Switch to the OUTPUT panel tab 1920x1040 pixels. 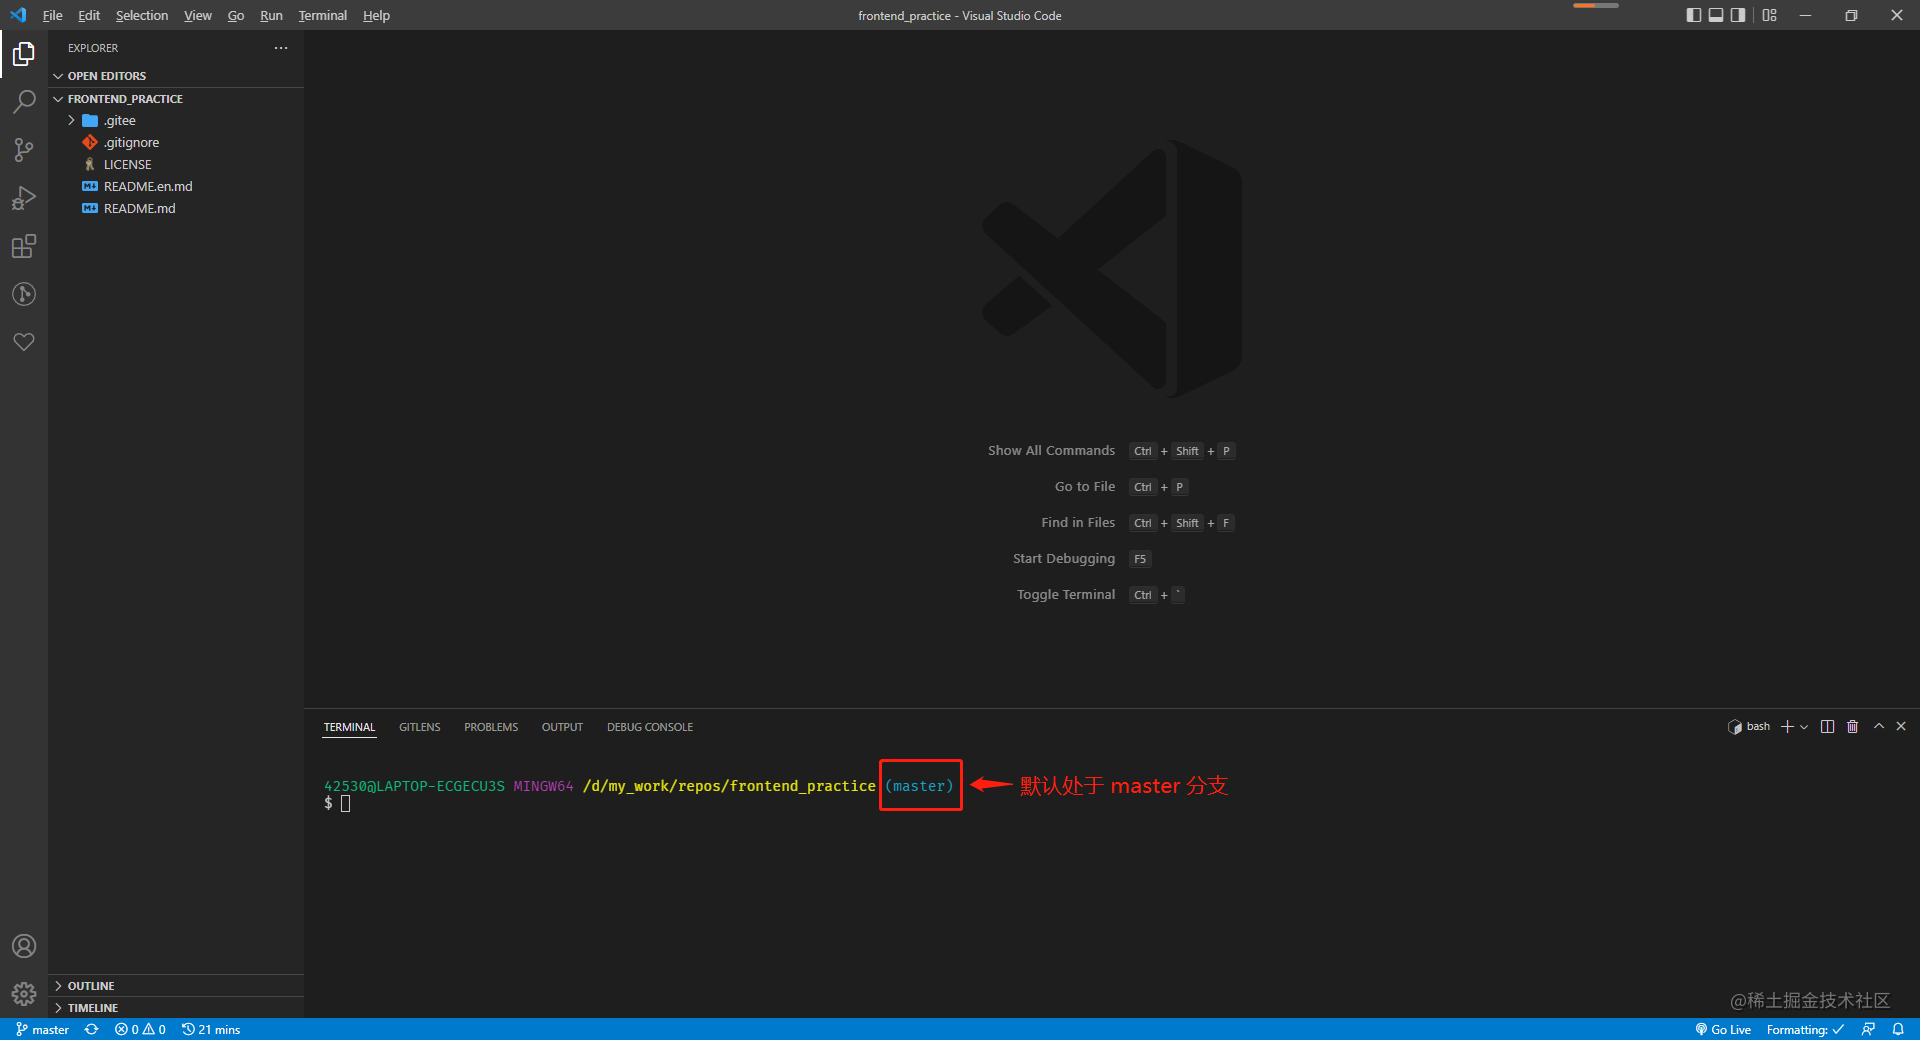pos(562,727)
